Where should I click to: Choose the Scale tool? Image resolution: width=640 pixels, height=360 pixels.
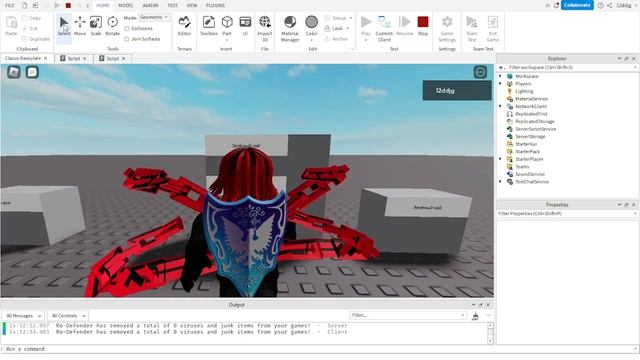[x=96, y=25]
